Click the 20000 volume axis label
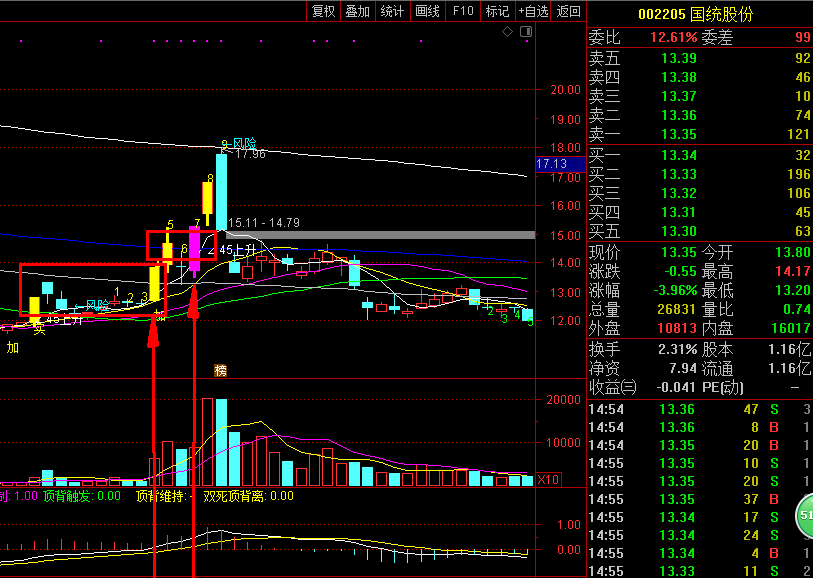Image resolution: width=813 pixels, height=578 pixels. point(564,400)
